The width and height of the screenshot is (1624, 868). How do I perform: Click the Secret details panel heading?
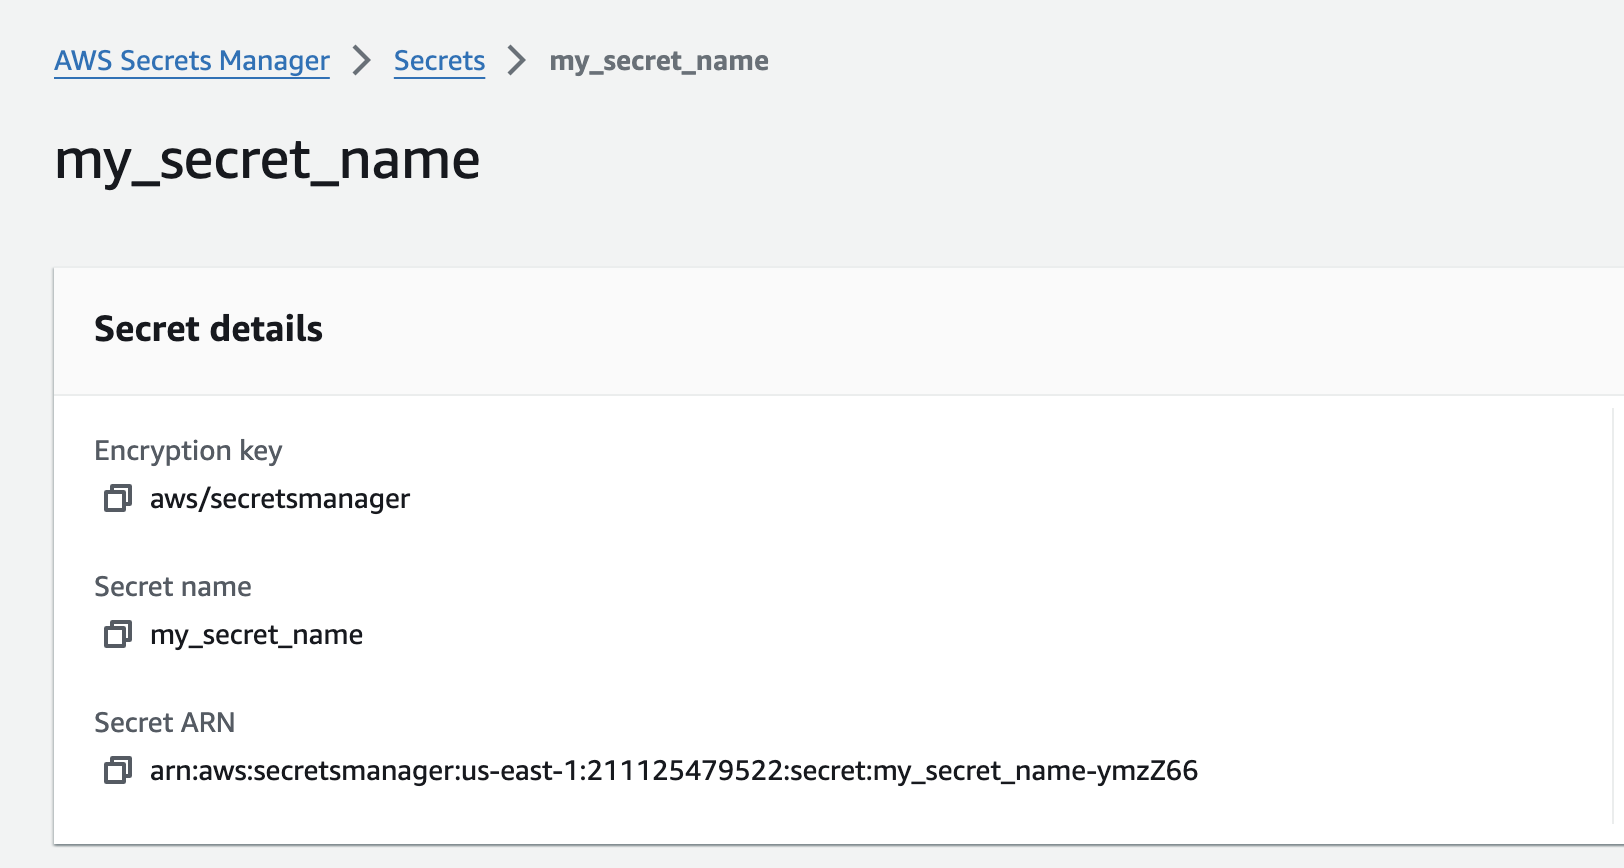point(208,329)
